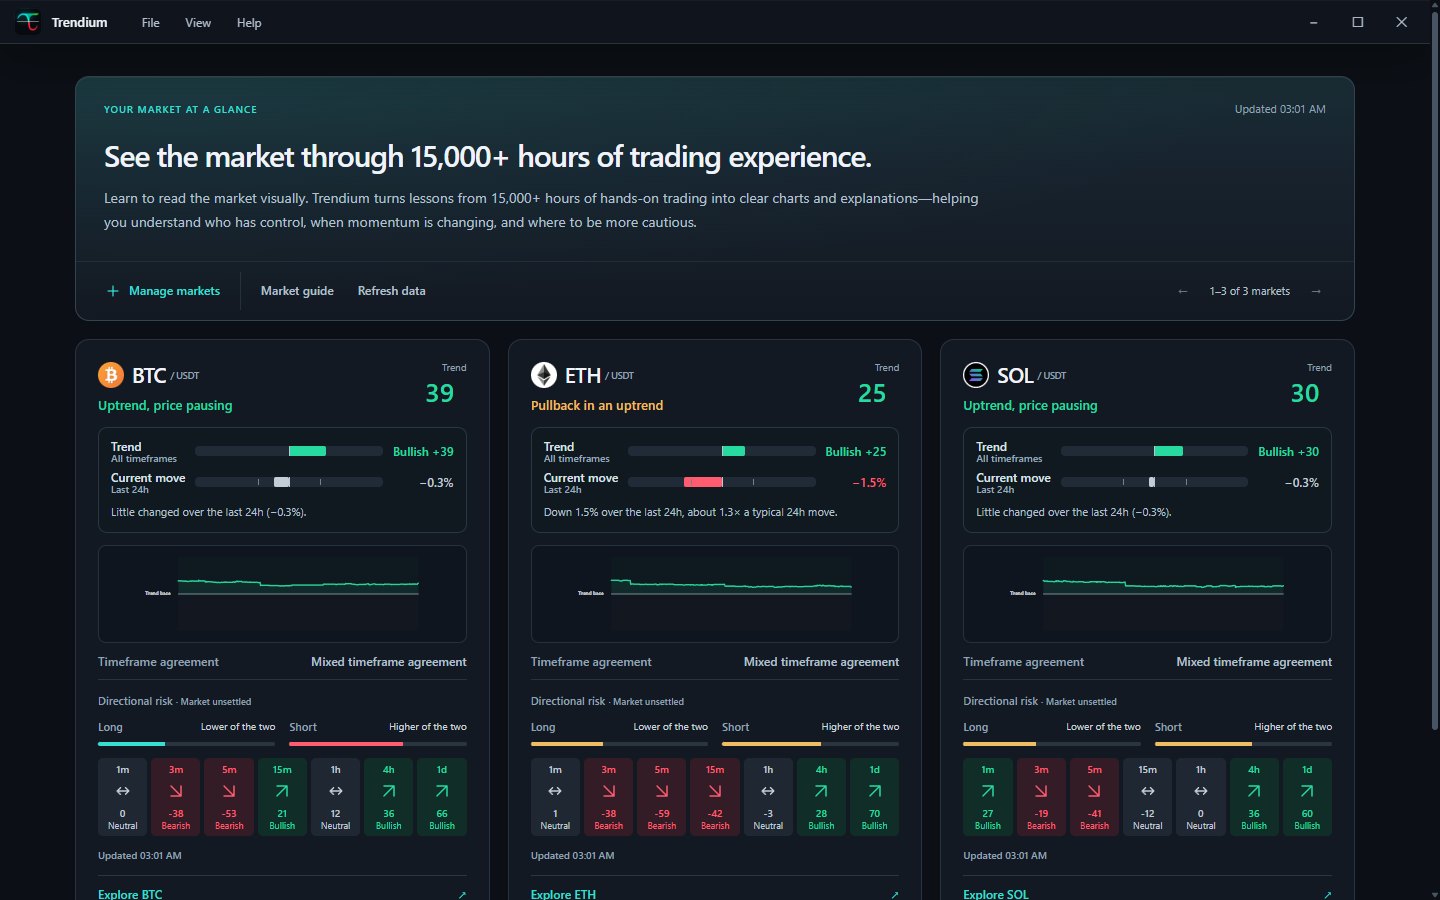Open the Explore ETH link
The image size is (1440, 900).
pos(715,893)
